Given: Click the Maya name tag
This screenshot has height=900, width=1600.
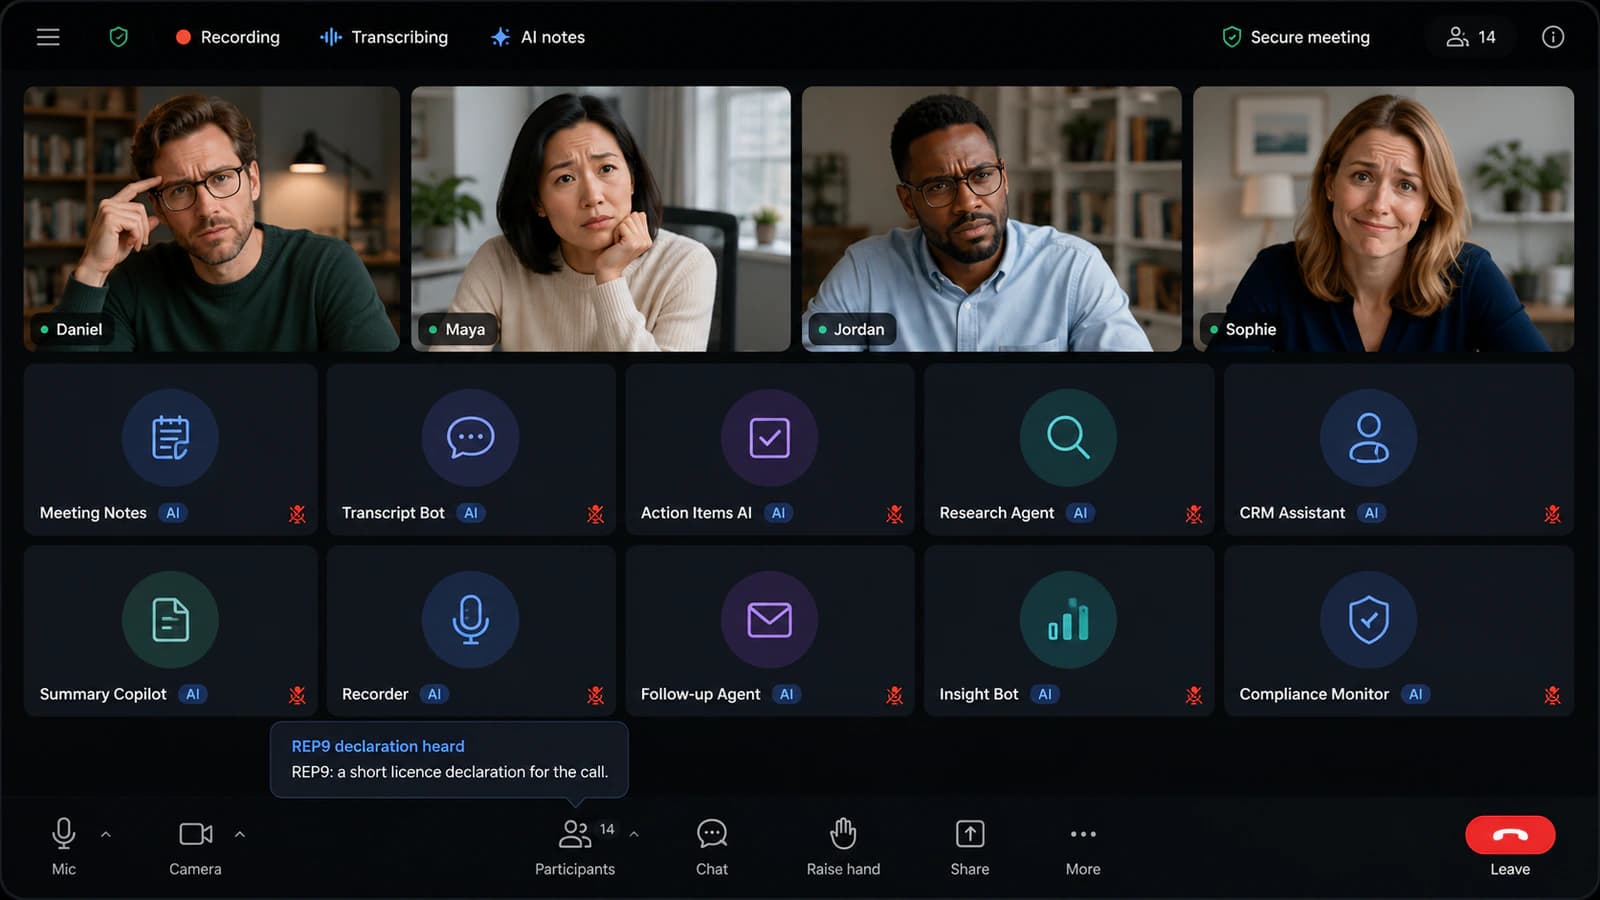Looking at the screenshot, I should point(457,329).
